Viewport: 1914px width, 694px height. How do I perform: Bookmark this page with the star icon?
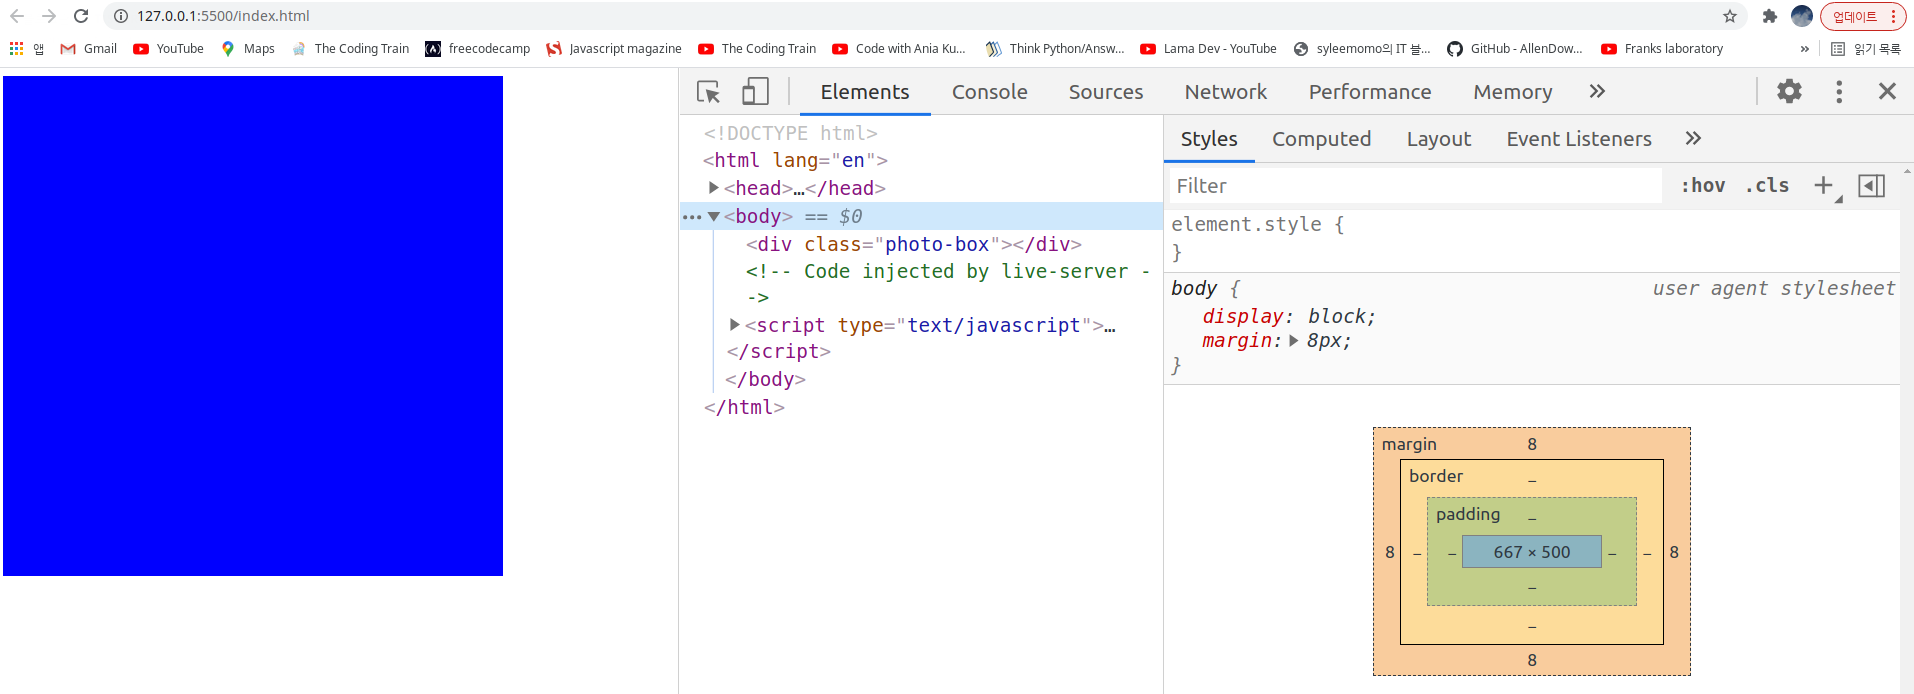[x=1729, y=16]
